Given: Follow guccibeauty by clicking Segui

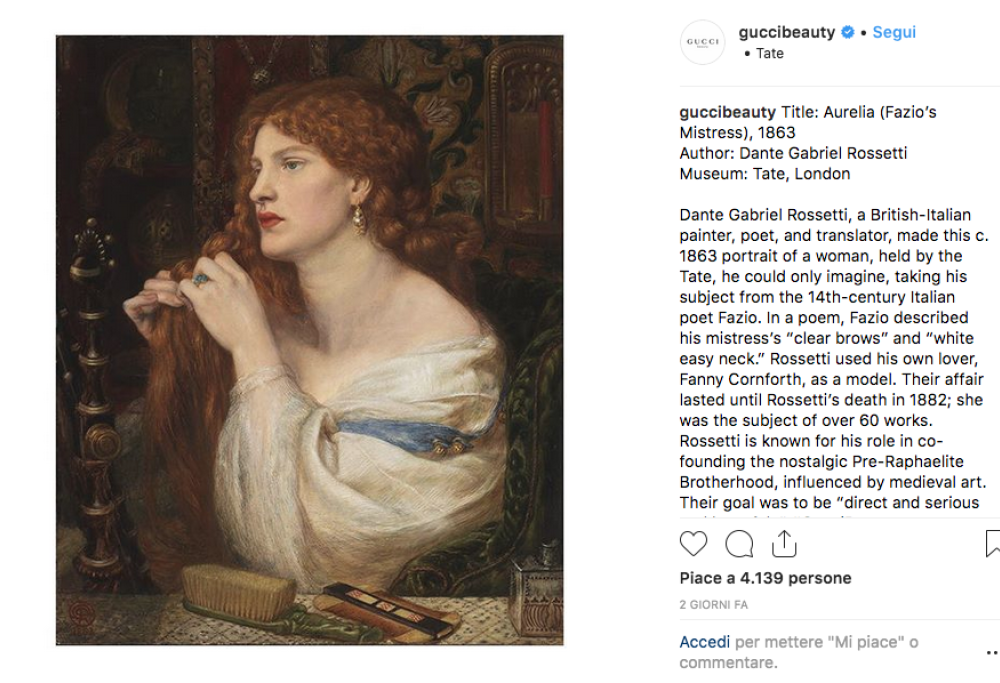Looking at the screenshot, I should tap(893, 32).
